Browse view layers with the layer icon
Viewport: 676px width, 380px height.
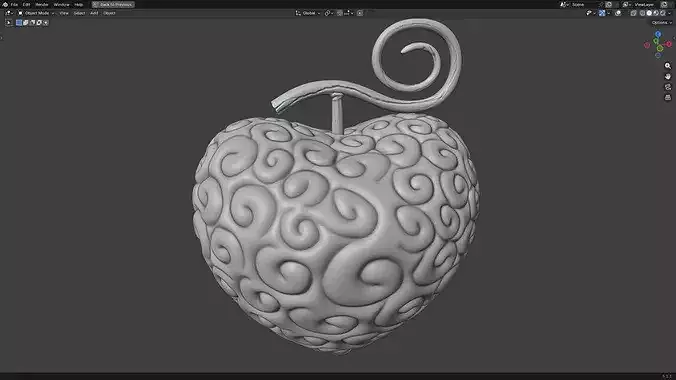click(x=626, y=4)
